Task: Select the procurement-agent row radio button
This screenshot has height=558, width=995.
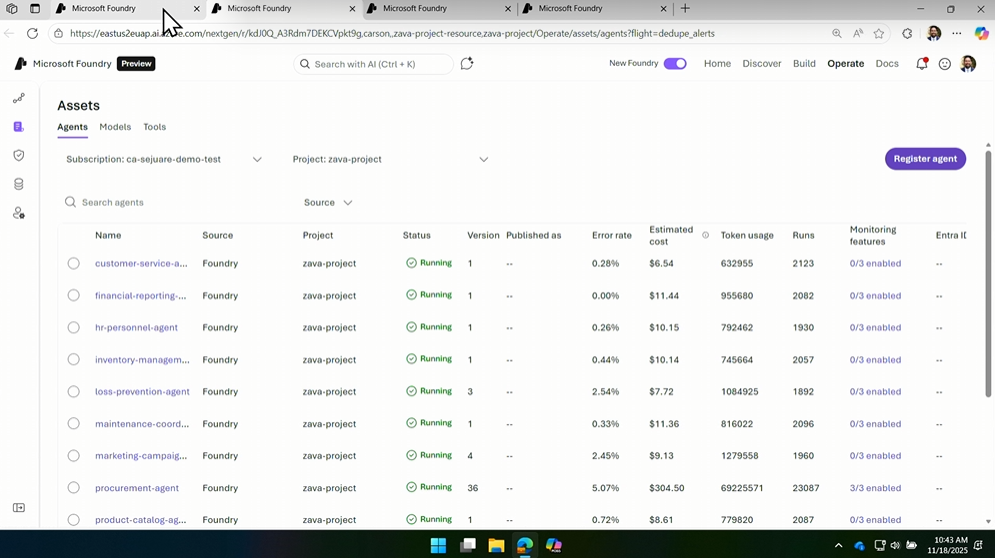Action: pyautogui.click(x=73, y=488)
